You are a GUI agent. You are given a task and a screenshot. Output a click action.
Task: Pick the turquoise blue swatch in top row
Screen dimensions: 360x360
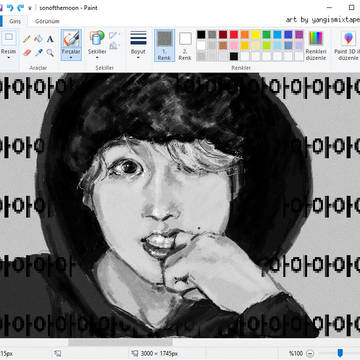(x=277, y=34)
